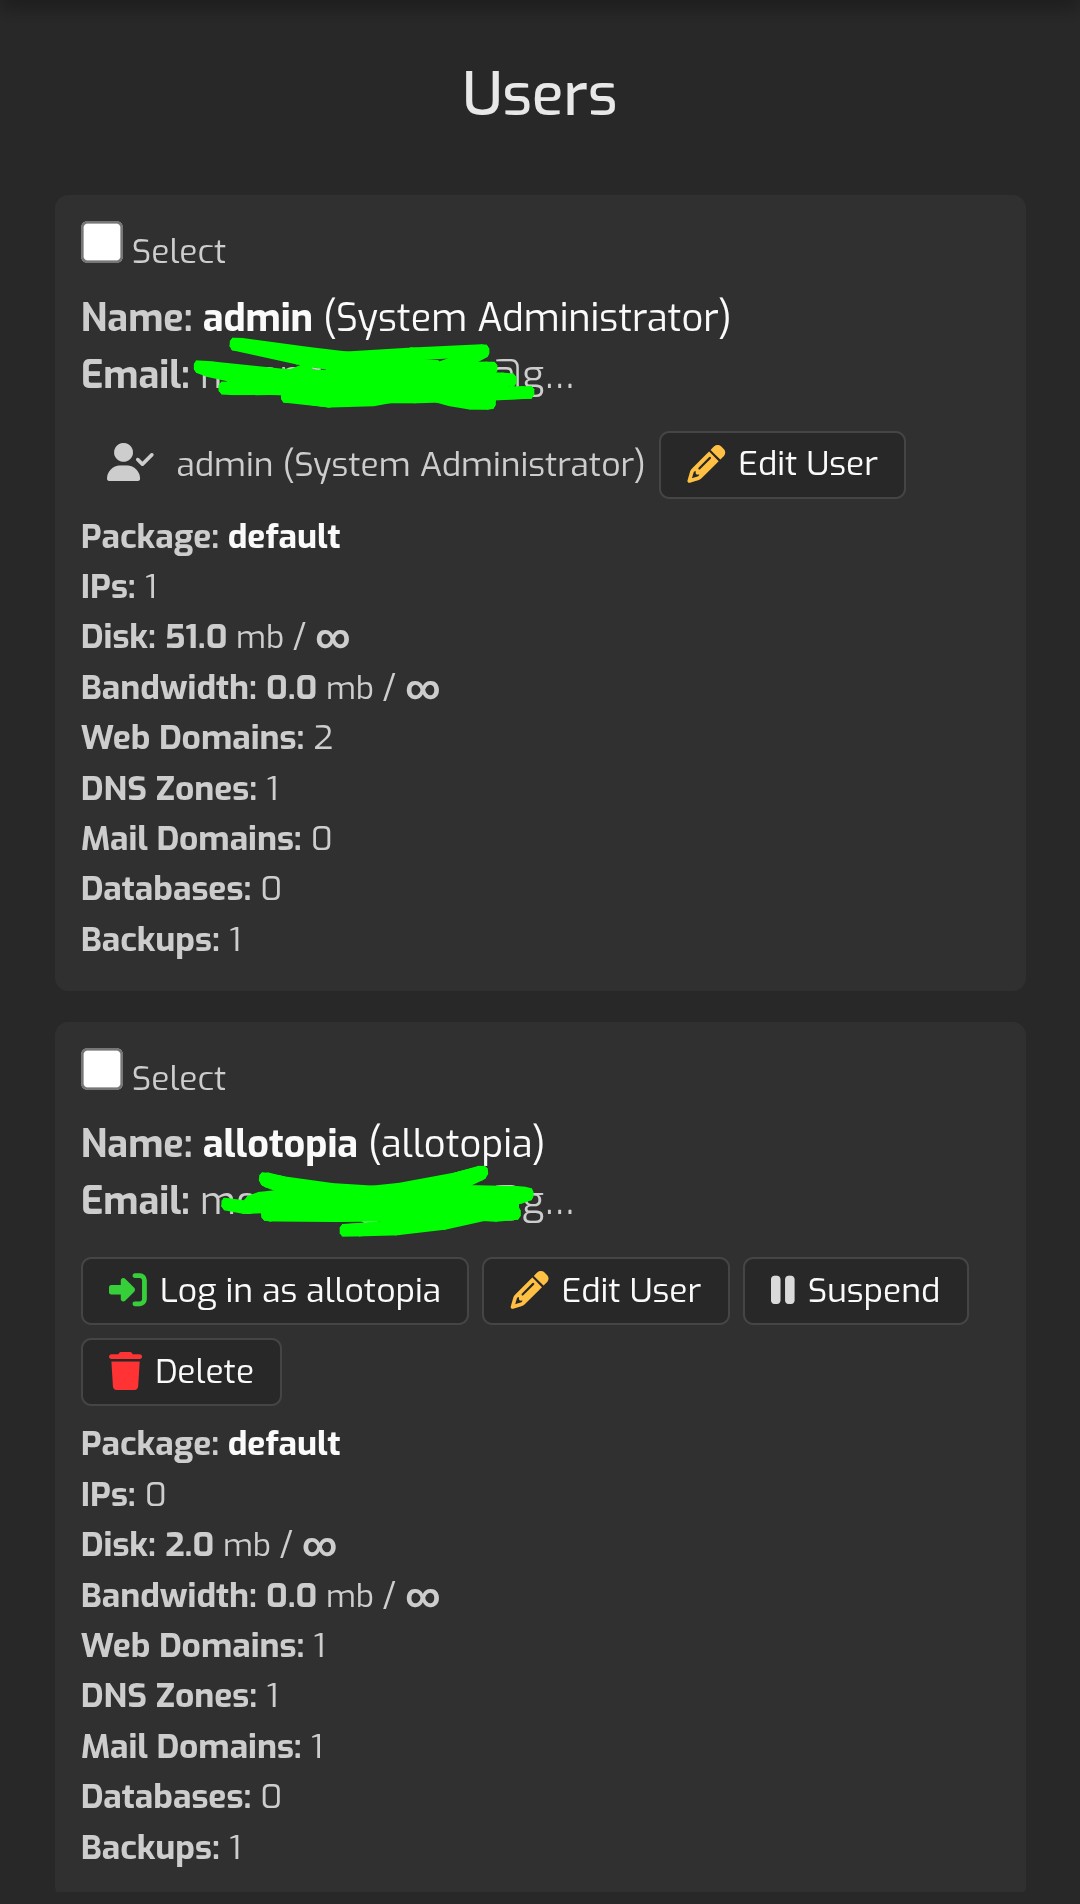The height and width of the screenshot is (1904, 1080).
Task: Check the Select box for admin user
Action: click(x=102, y=243)
